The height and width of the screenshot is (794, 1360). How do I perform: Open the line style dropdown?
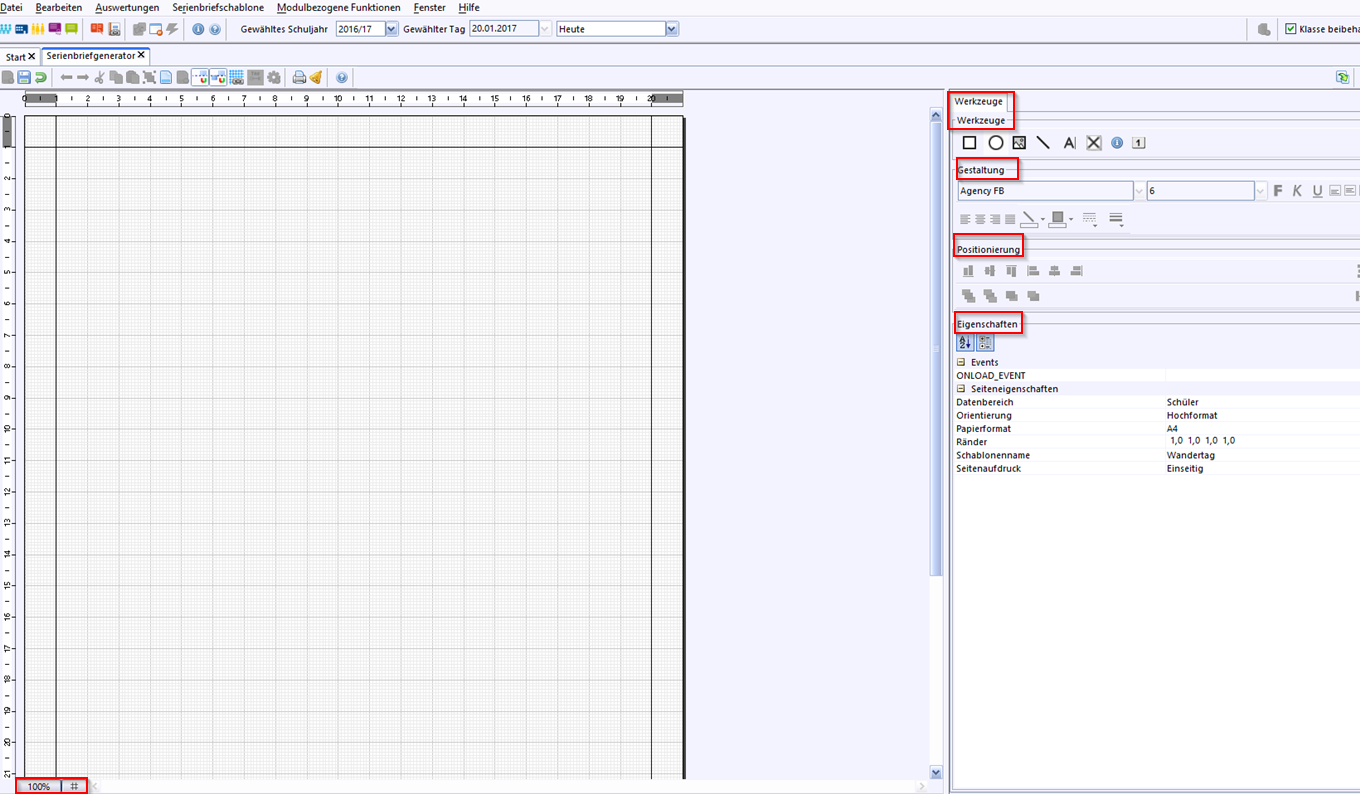point(1089,218)
